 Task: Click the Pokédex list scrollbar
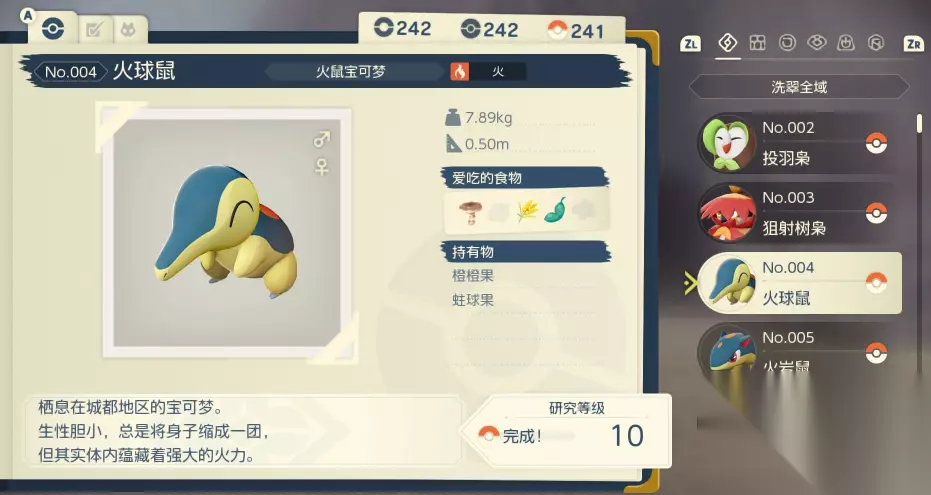point(919,123)
